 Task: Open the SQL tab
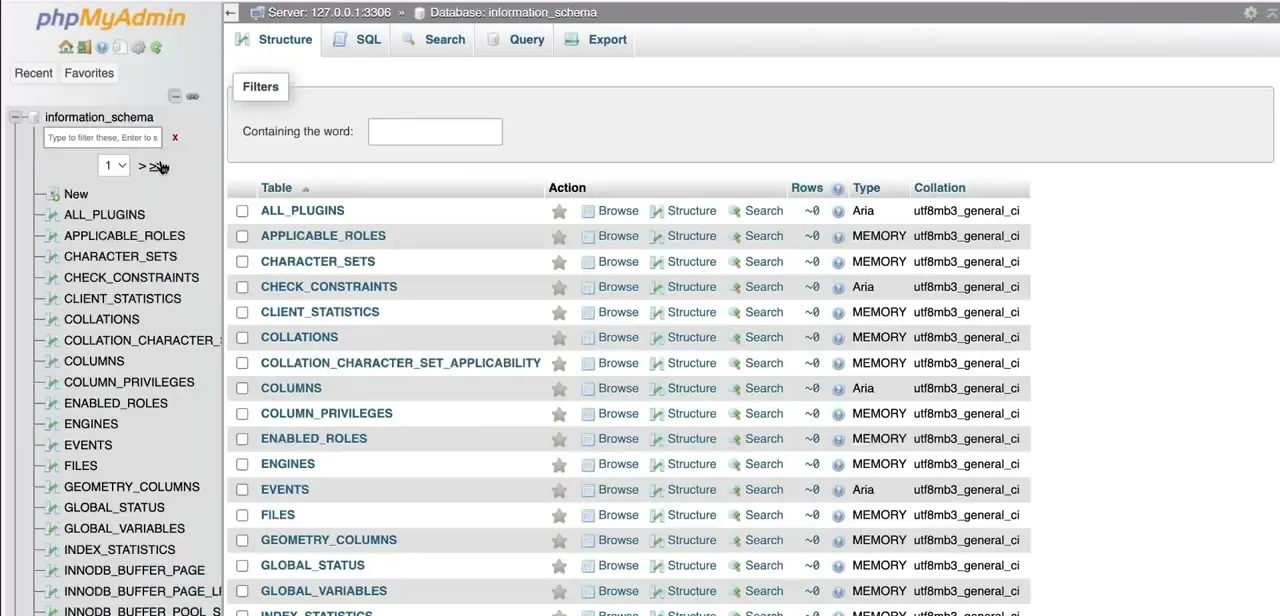pos(357,40)
